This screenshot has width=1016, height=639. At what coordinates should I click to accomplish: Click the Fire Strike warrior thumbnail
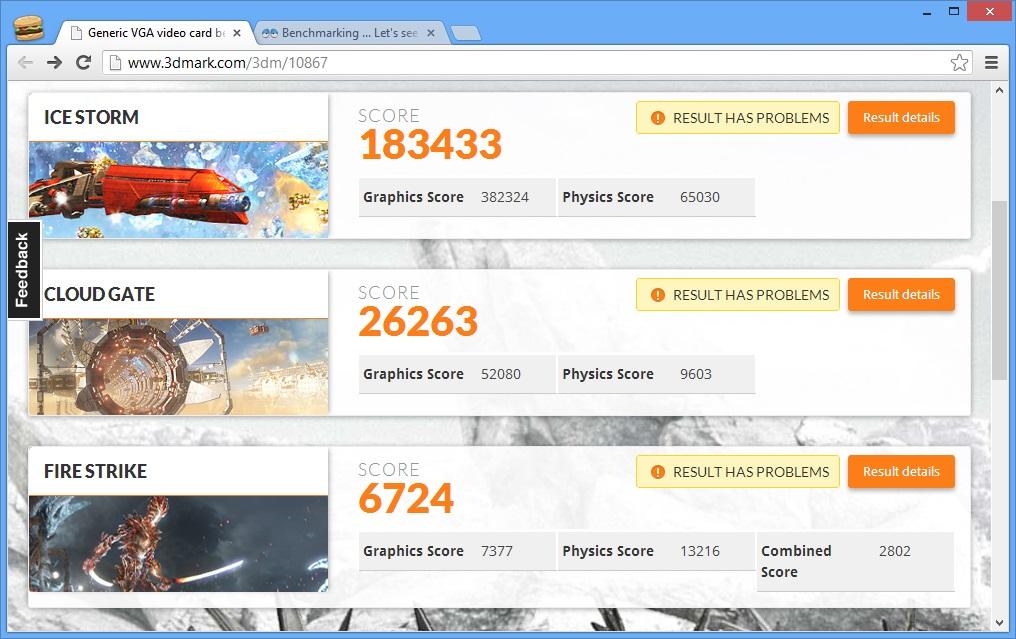click(x=178, y=543)
